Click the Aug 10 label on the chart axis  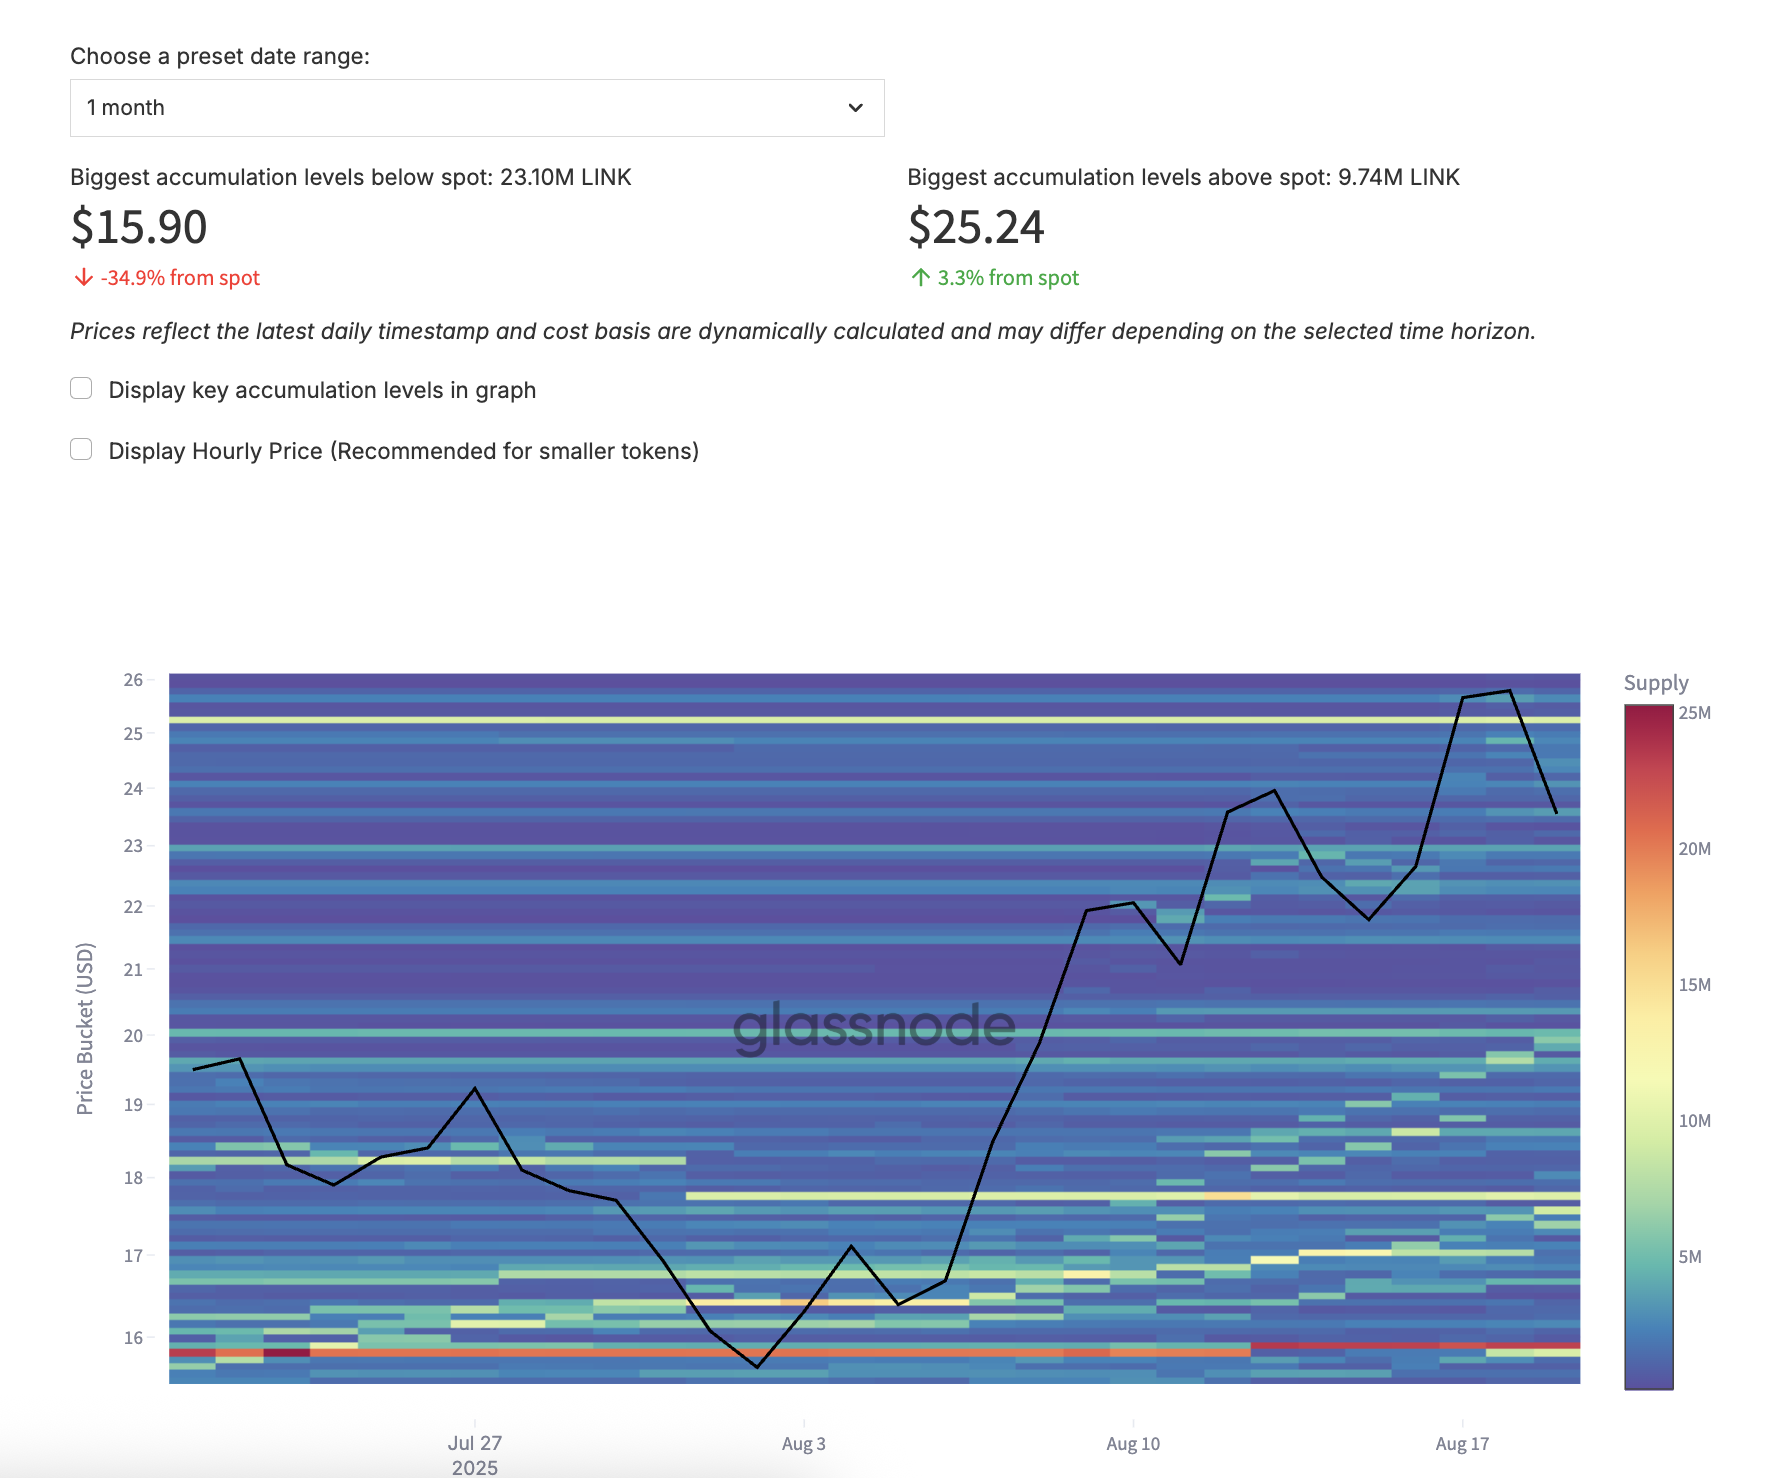pos(1131,1443)
